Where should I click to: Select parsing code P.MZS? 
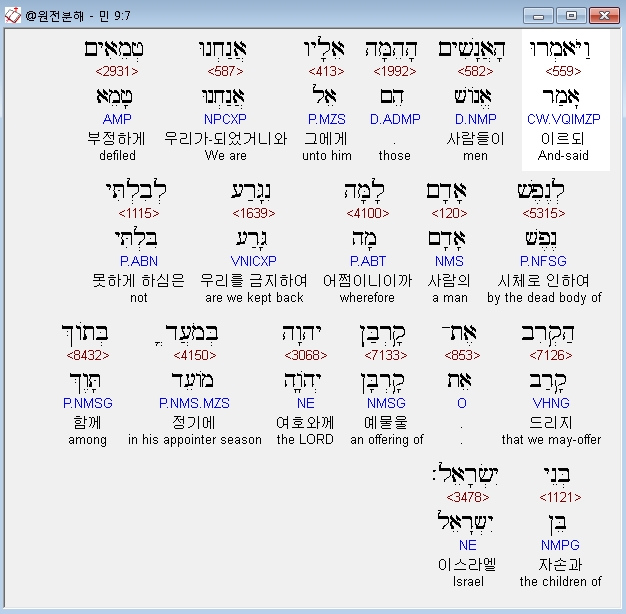pos(327,119)
